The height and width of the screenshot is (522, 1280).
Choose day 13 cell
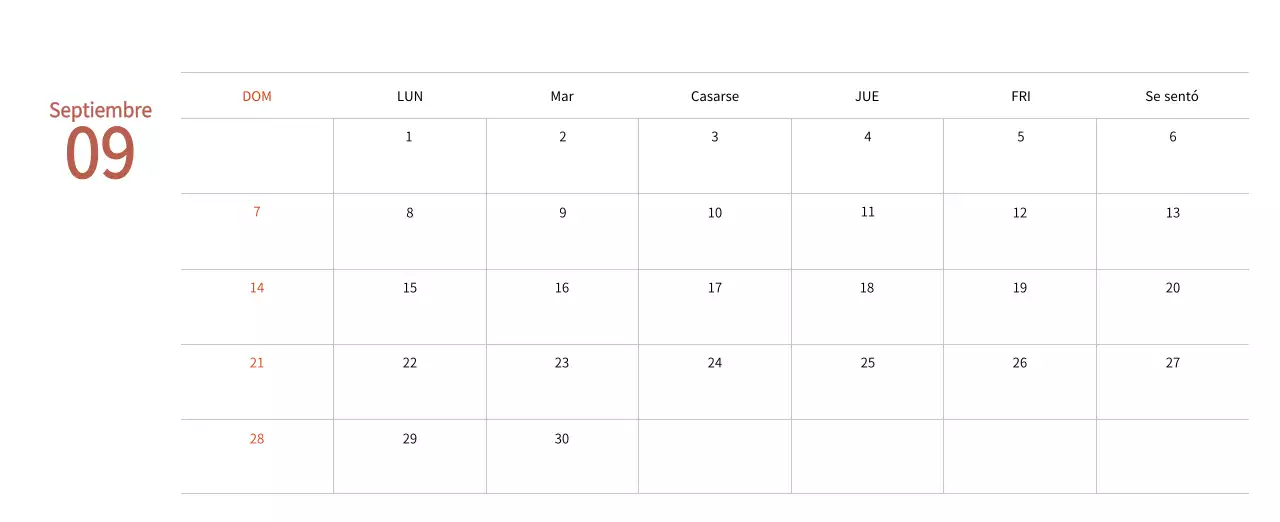[1173, 213]
